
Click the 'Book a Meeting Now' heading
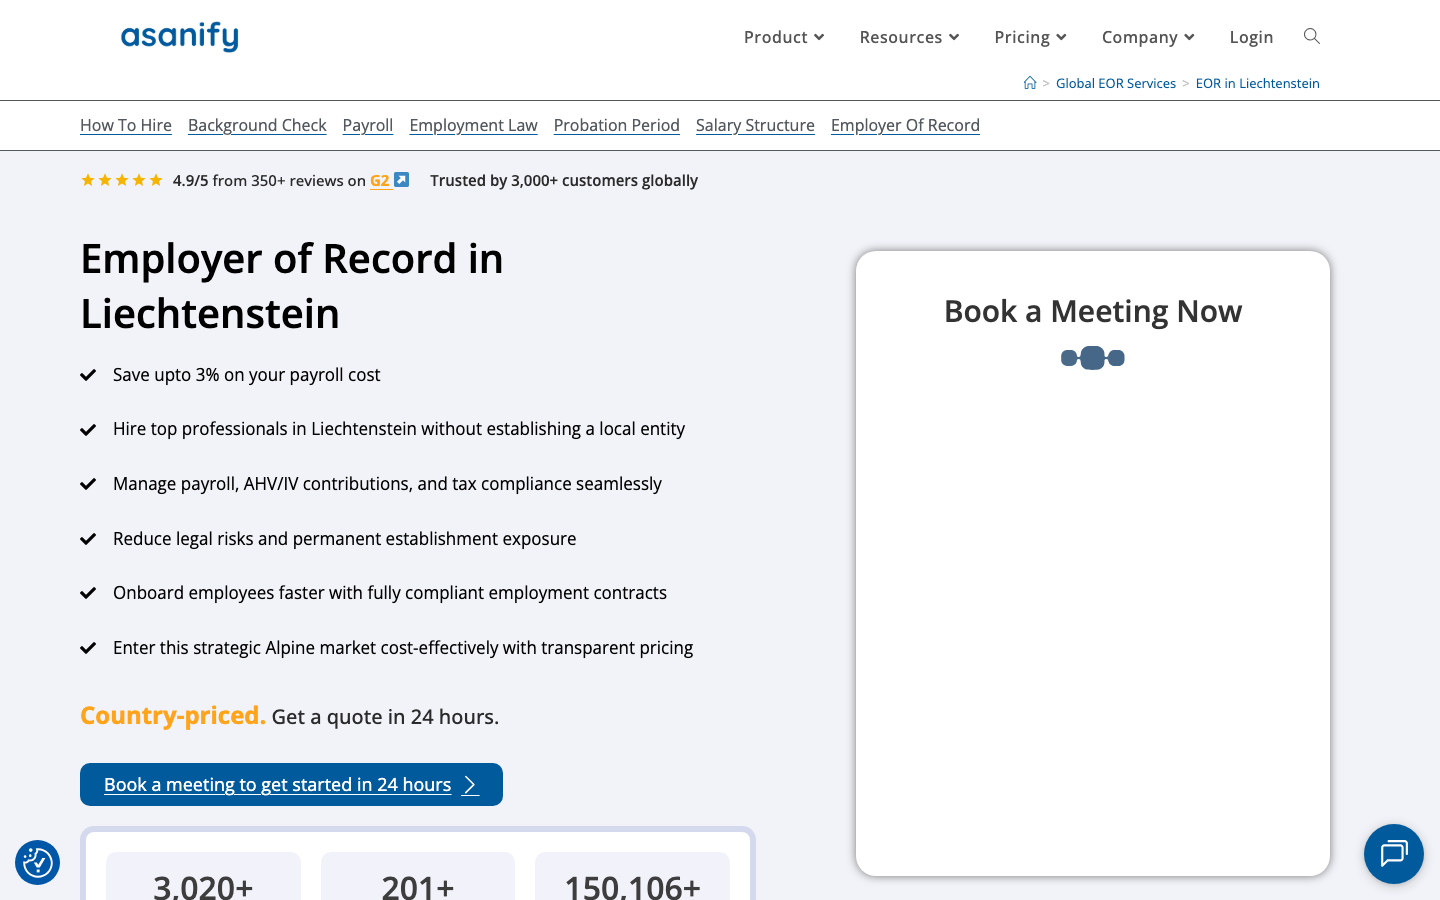[x=1093, y=311]
